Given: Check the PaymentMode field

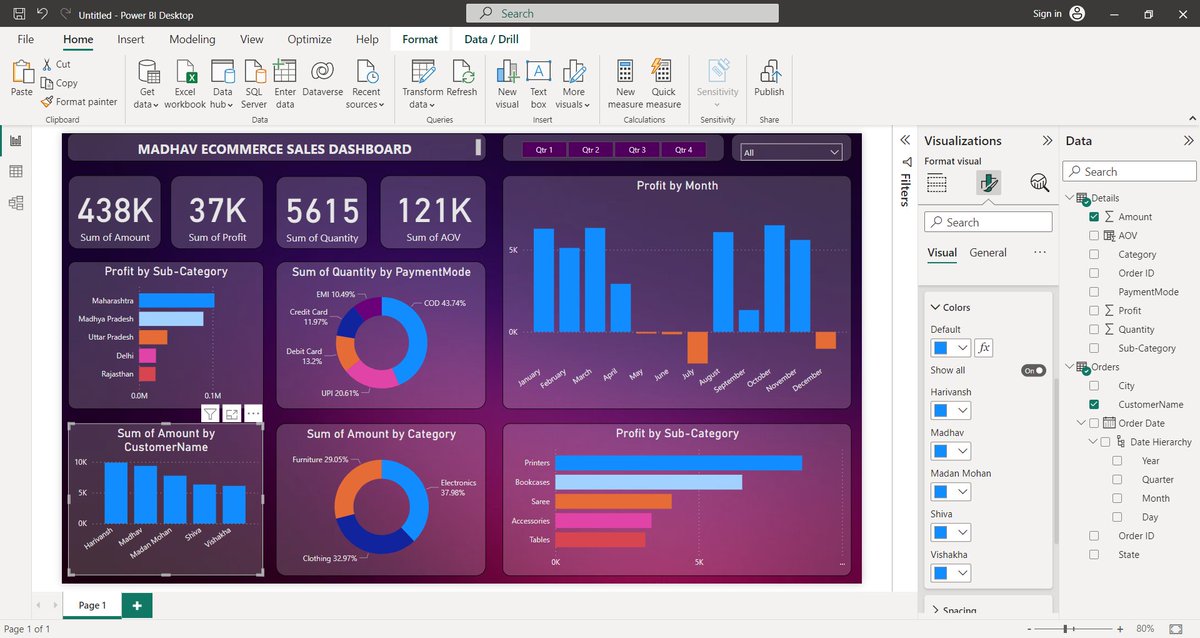Looking at the screenshot, I should tap(1095, 292).
